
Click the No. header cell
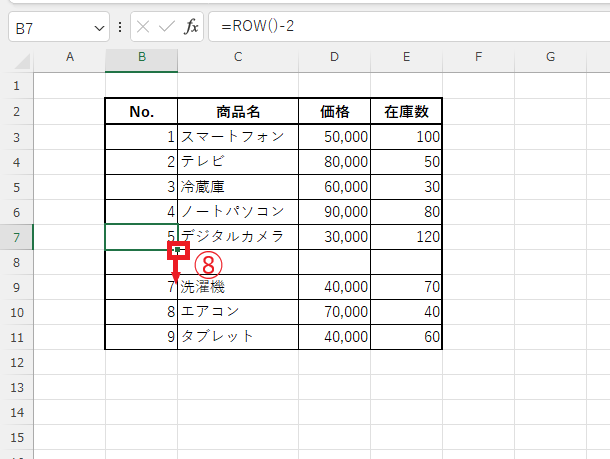(x=142, y=112)
